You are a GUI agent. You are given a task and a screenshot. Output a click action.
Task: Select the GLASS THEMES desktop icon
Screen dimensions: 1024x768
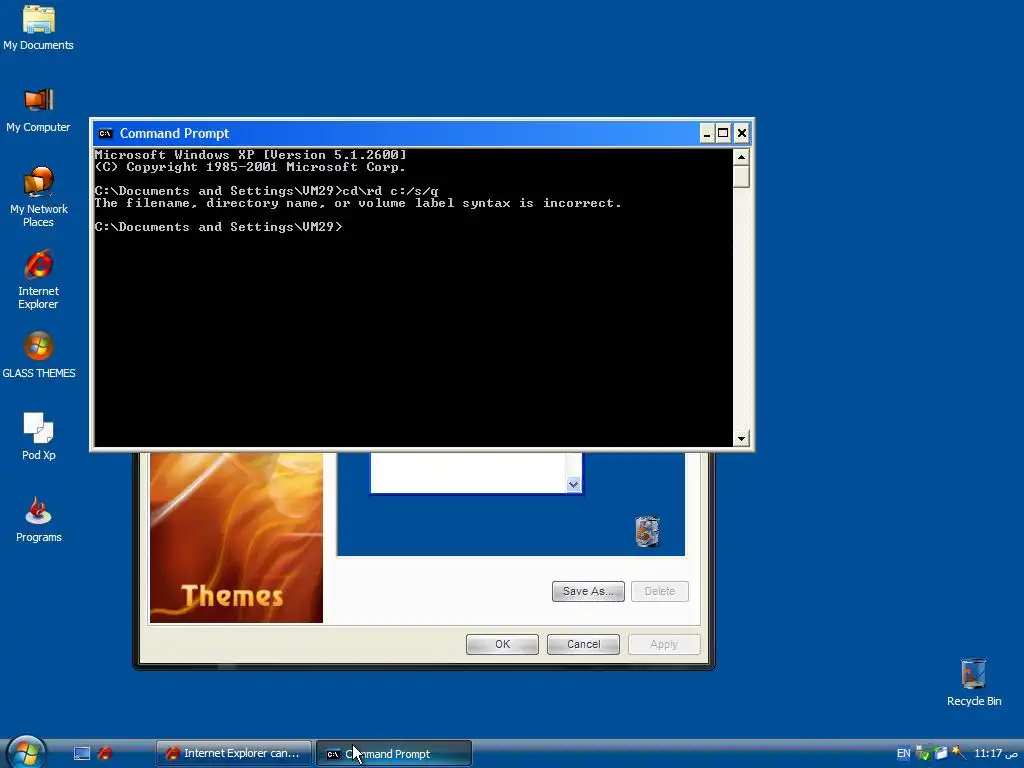pyautogui.click(x=38, y=355)
